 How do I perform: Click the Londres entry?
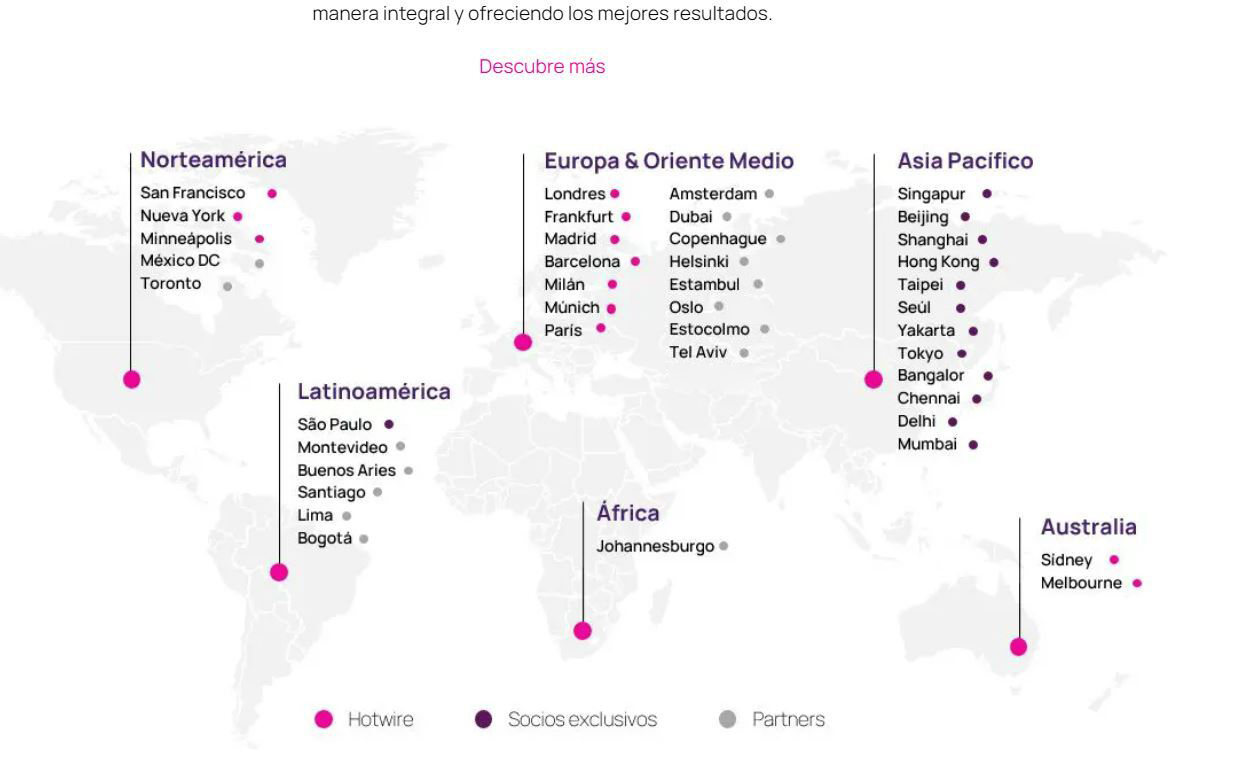pyautogui.click(x=575, y=194)
